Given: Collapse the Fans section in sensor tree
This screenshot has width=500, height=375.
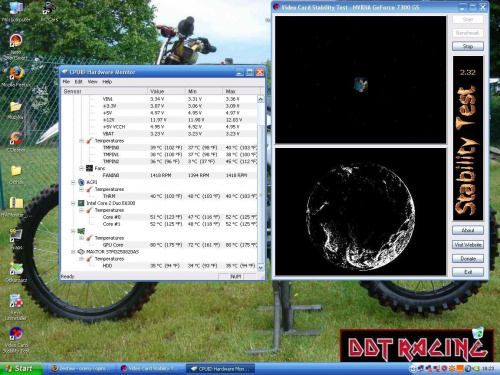Looking at the screenshot, I should coord(81,168).
